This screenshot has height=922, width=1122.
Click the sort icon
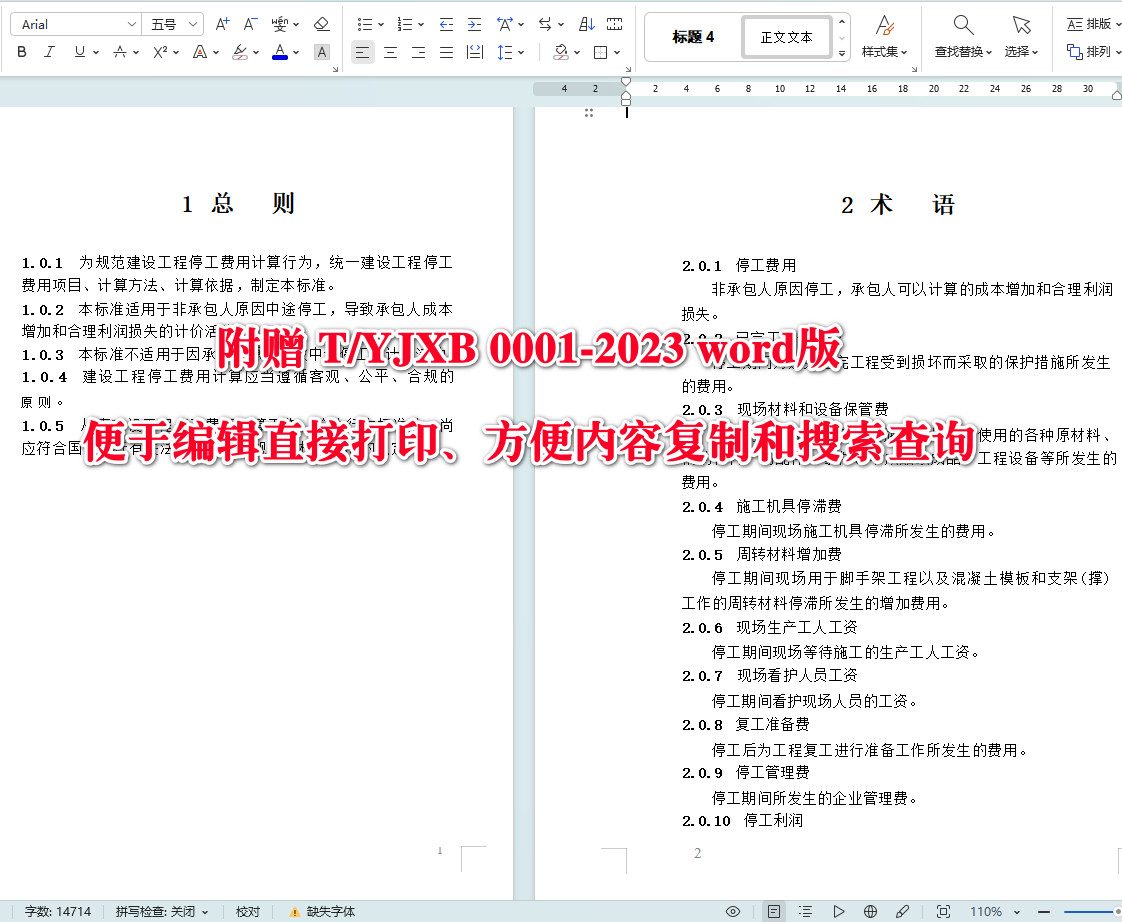586,24
